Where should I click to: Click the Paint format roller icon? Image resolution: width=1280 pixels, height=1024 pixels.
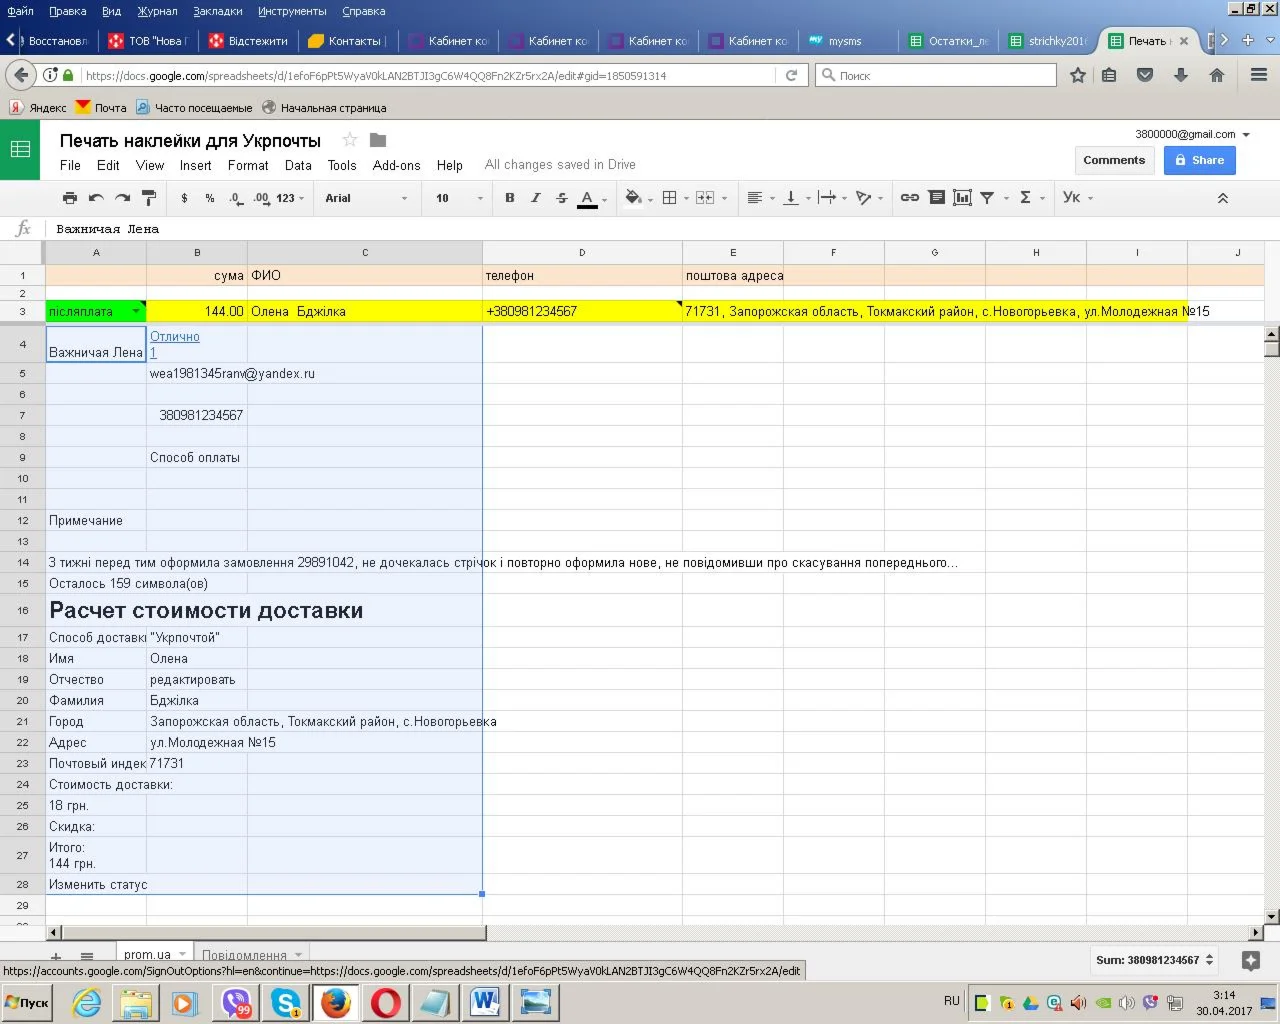(149, 198)
